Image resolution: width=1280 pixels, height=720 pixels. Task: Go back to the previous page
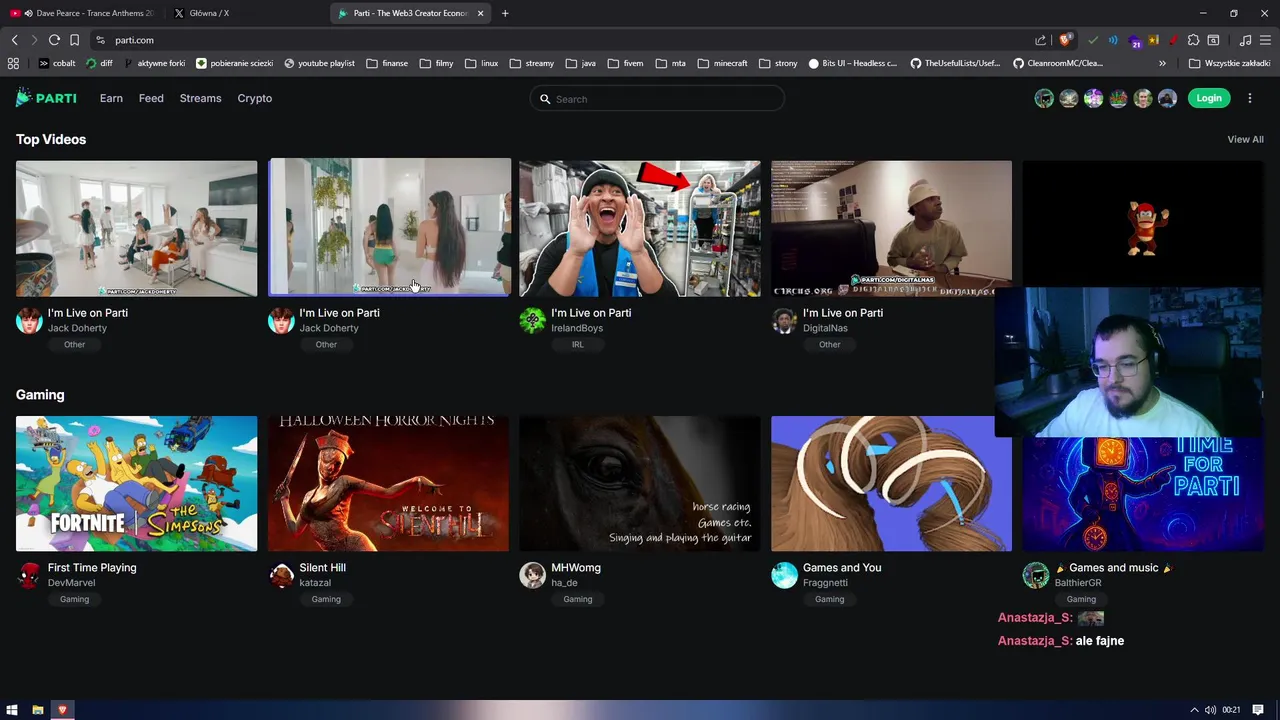tap(14, 40)
